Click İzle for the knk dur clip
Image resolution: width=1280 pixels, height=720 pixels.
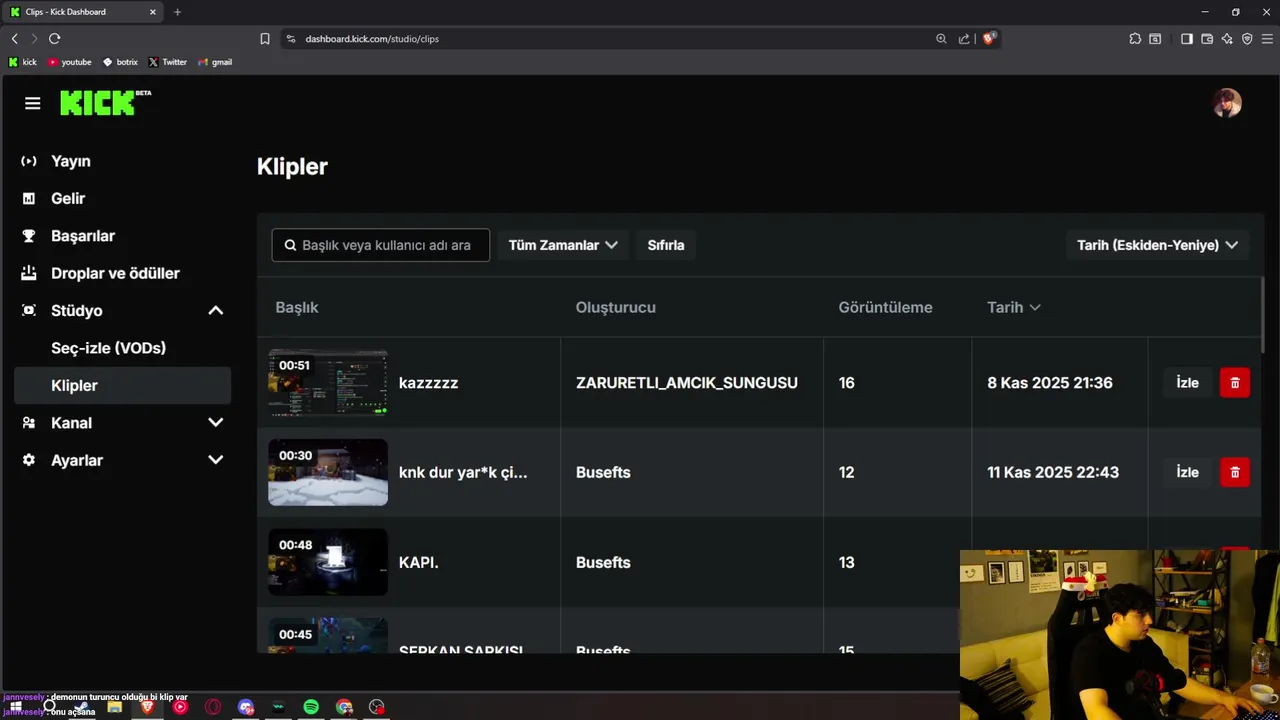(1187, 472)
